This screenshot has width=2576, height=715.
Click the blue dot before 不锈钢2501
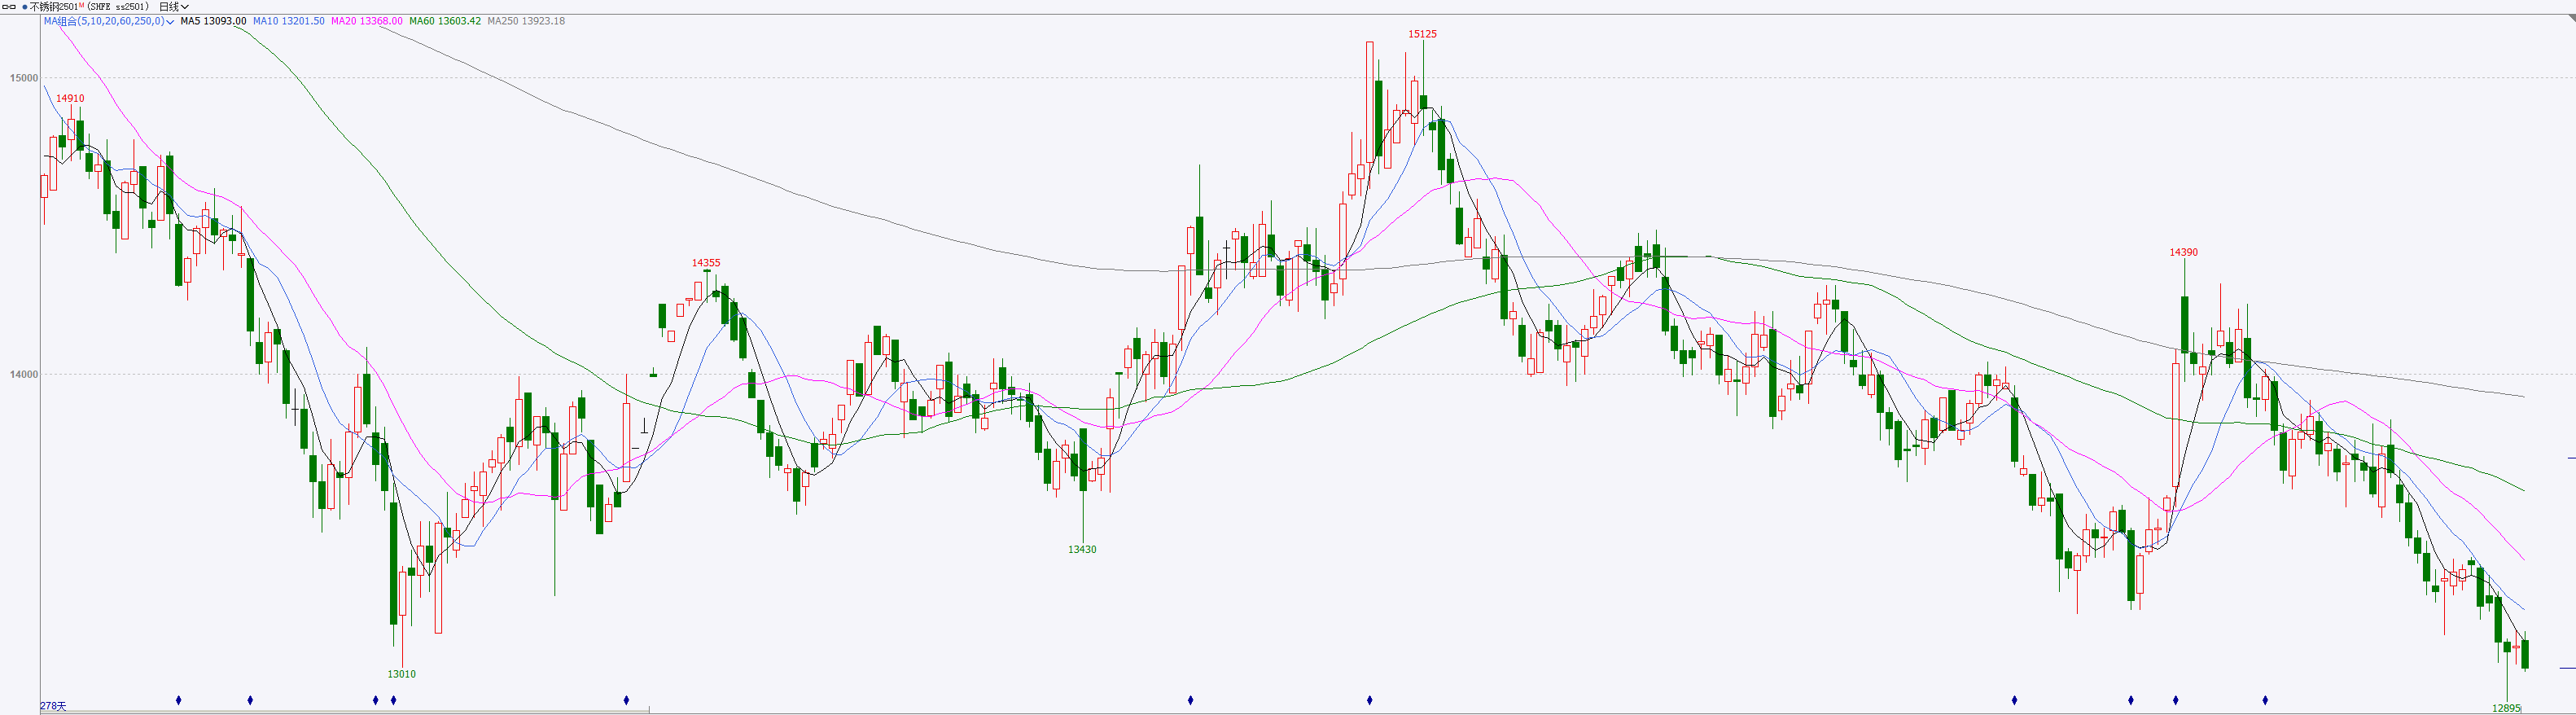coord(24,7)
